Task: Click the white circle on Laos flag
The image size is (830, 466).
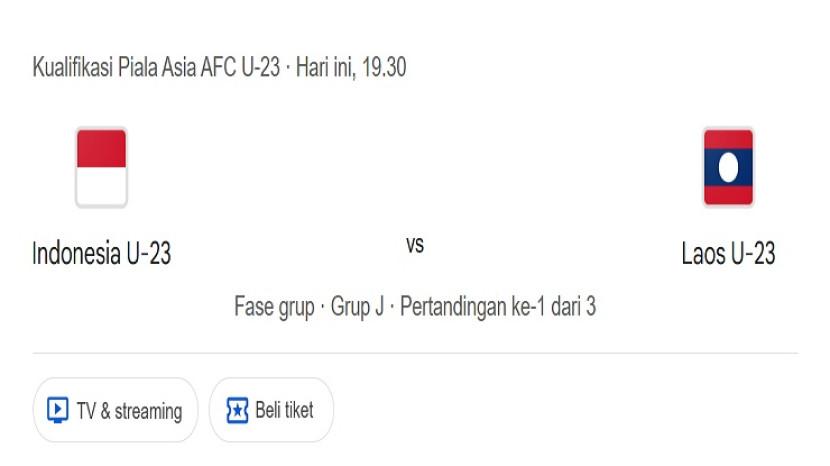Action: [x=728, y=167]
